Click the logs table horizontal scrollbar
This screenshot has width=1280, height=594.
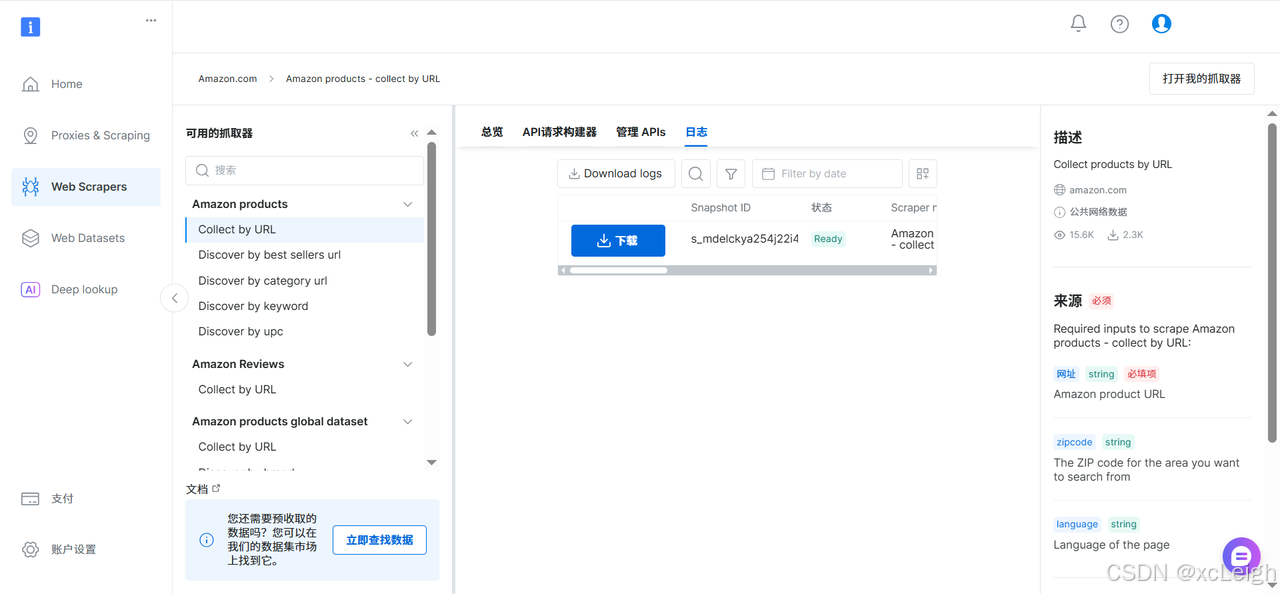click(x=618, y=270)
